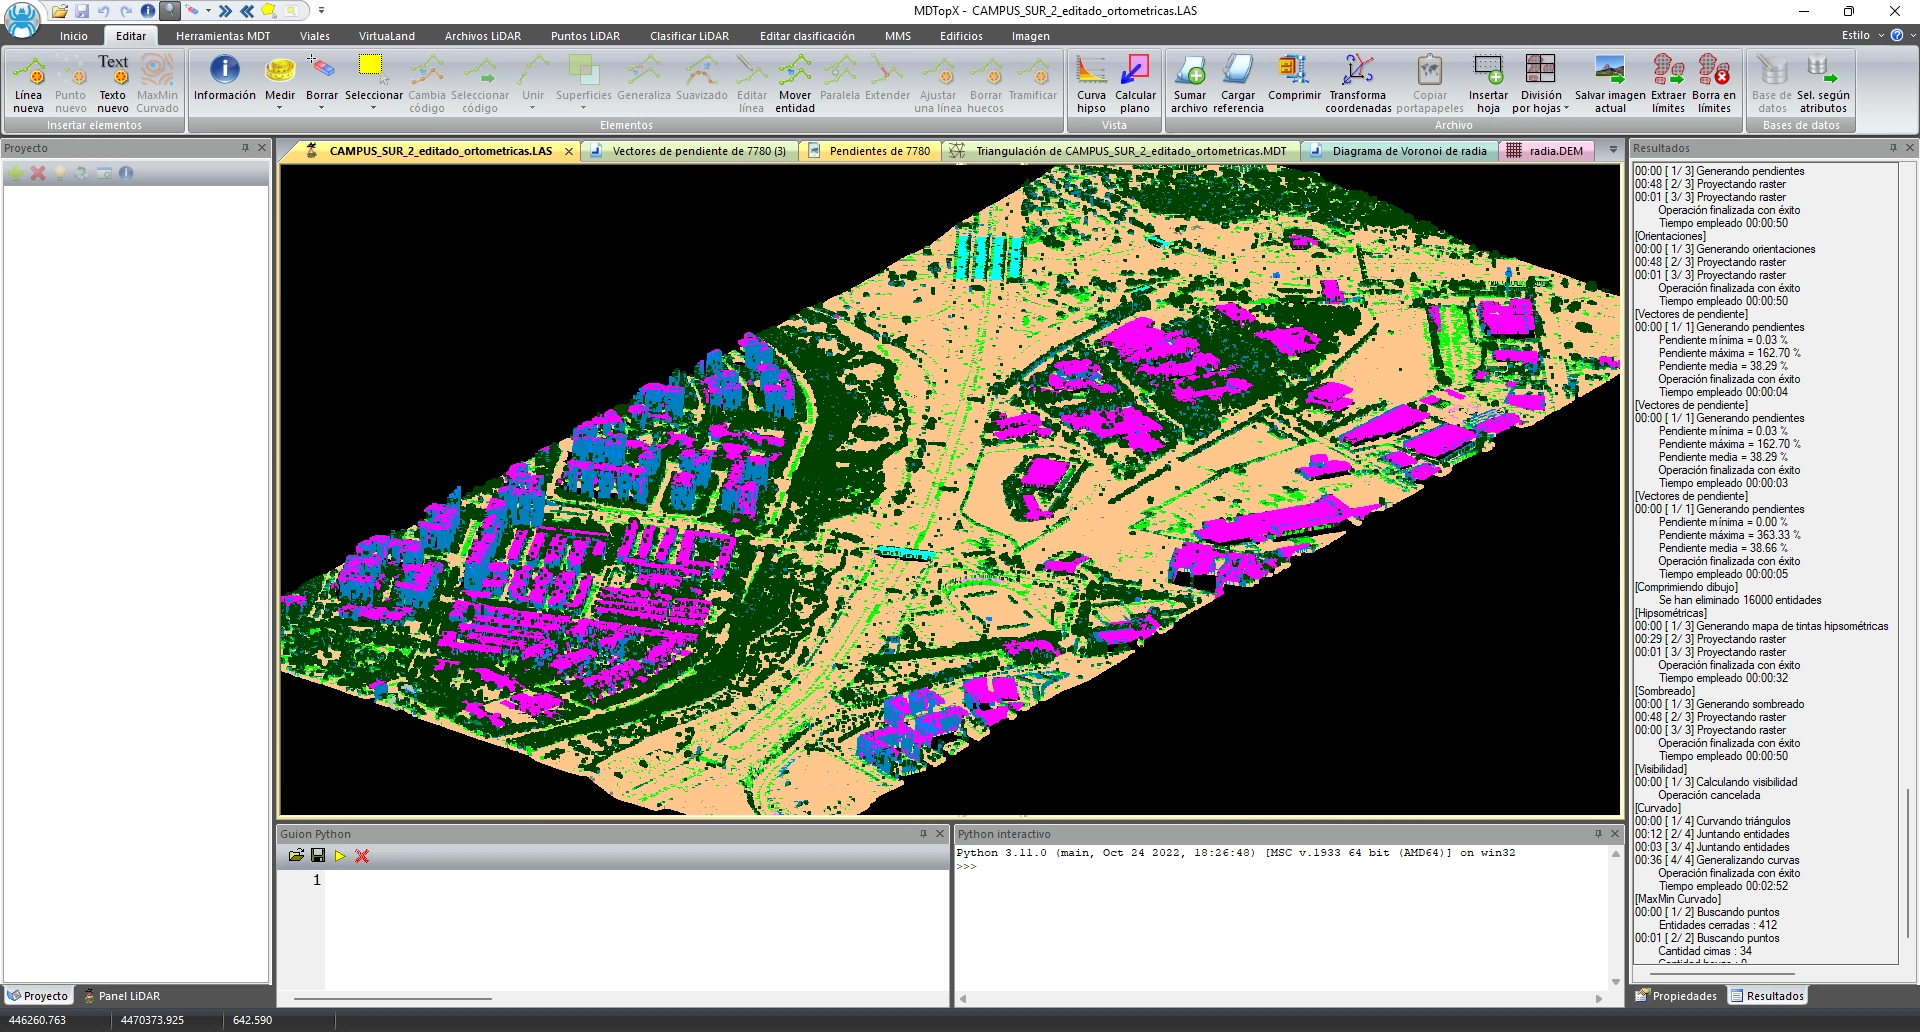Click Sel. según atributos icon
This screenshot has height=1032, width=1920.
[1822, 70]
